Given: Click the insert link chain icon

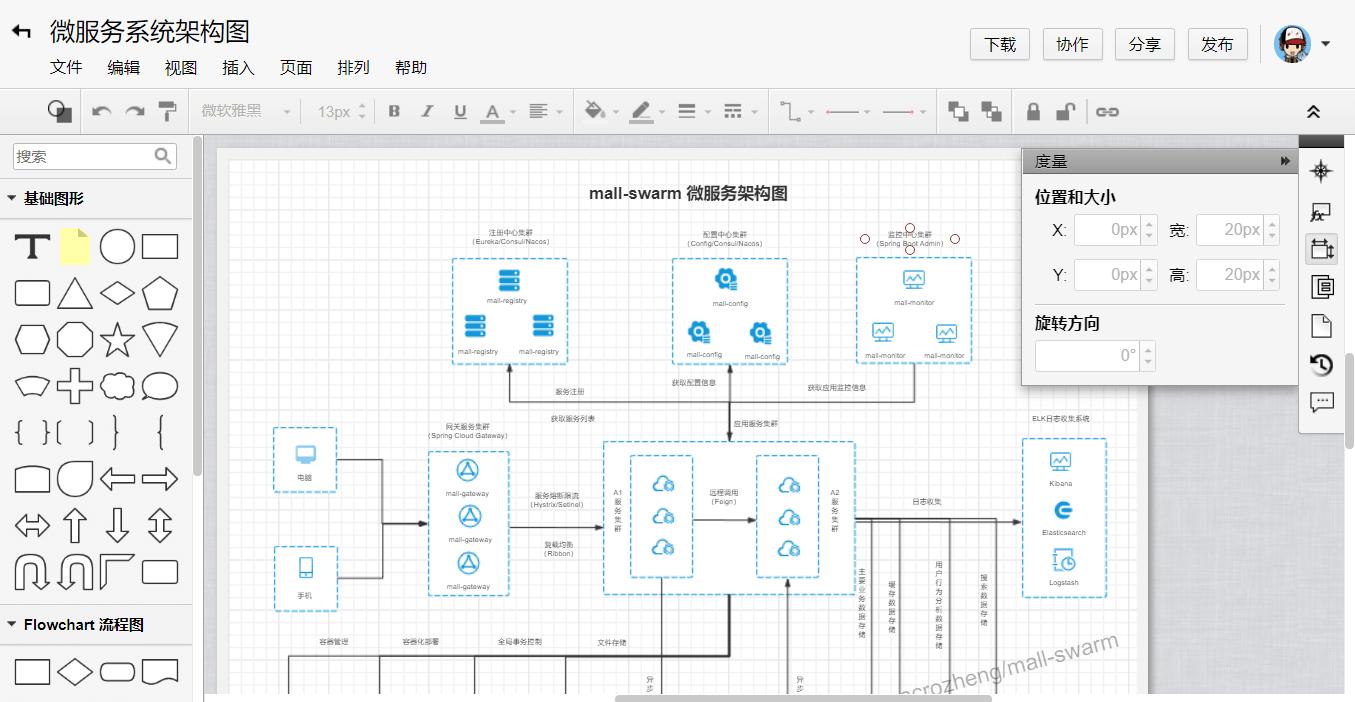Looking at the screenshot, I should click(1107, 111).
